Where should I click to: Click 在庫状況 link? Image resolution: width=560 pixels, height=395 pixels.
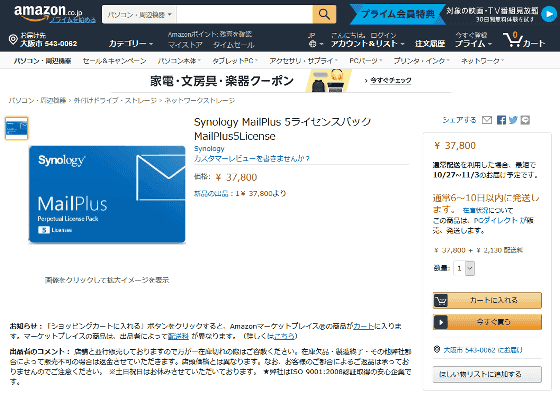(475, 210)
